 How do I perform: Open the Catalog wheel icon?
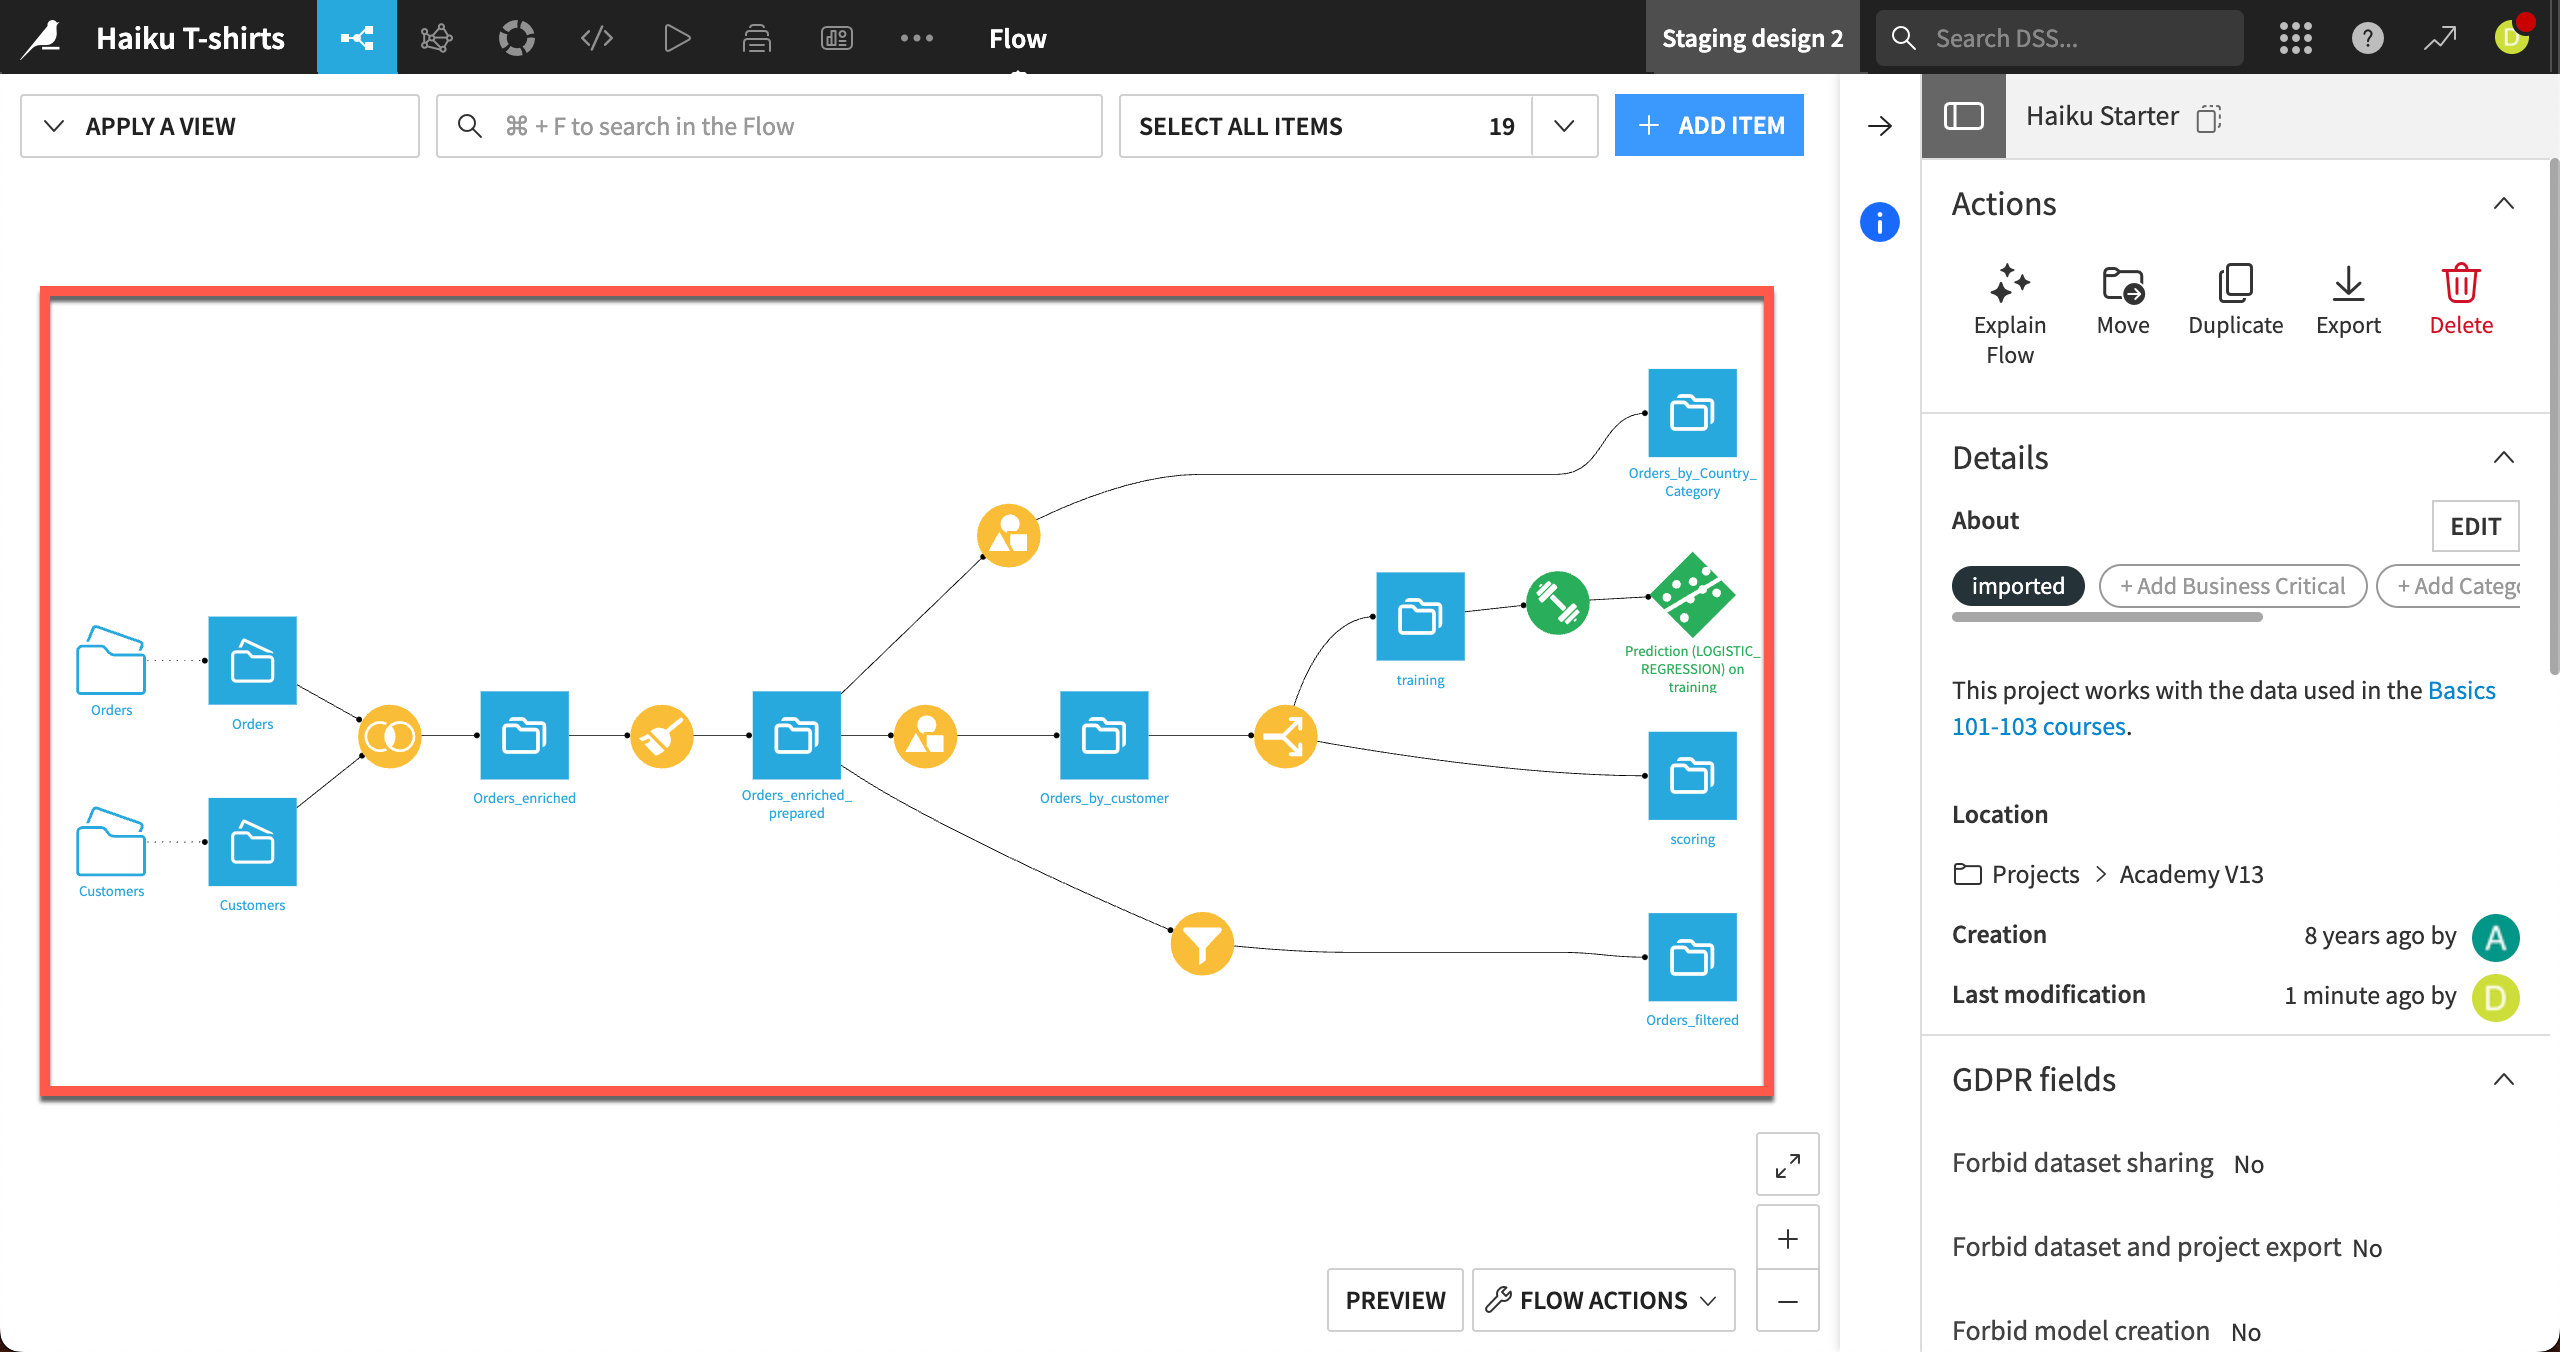[517, 37]
